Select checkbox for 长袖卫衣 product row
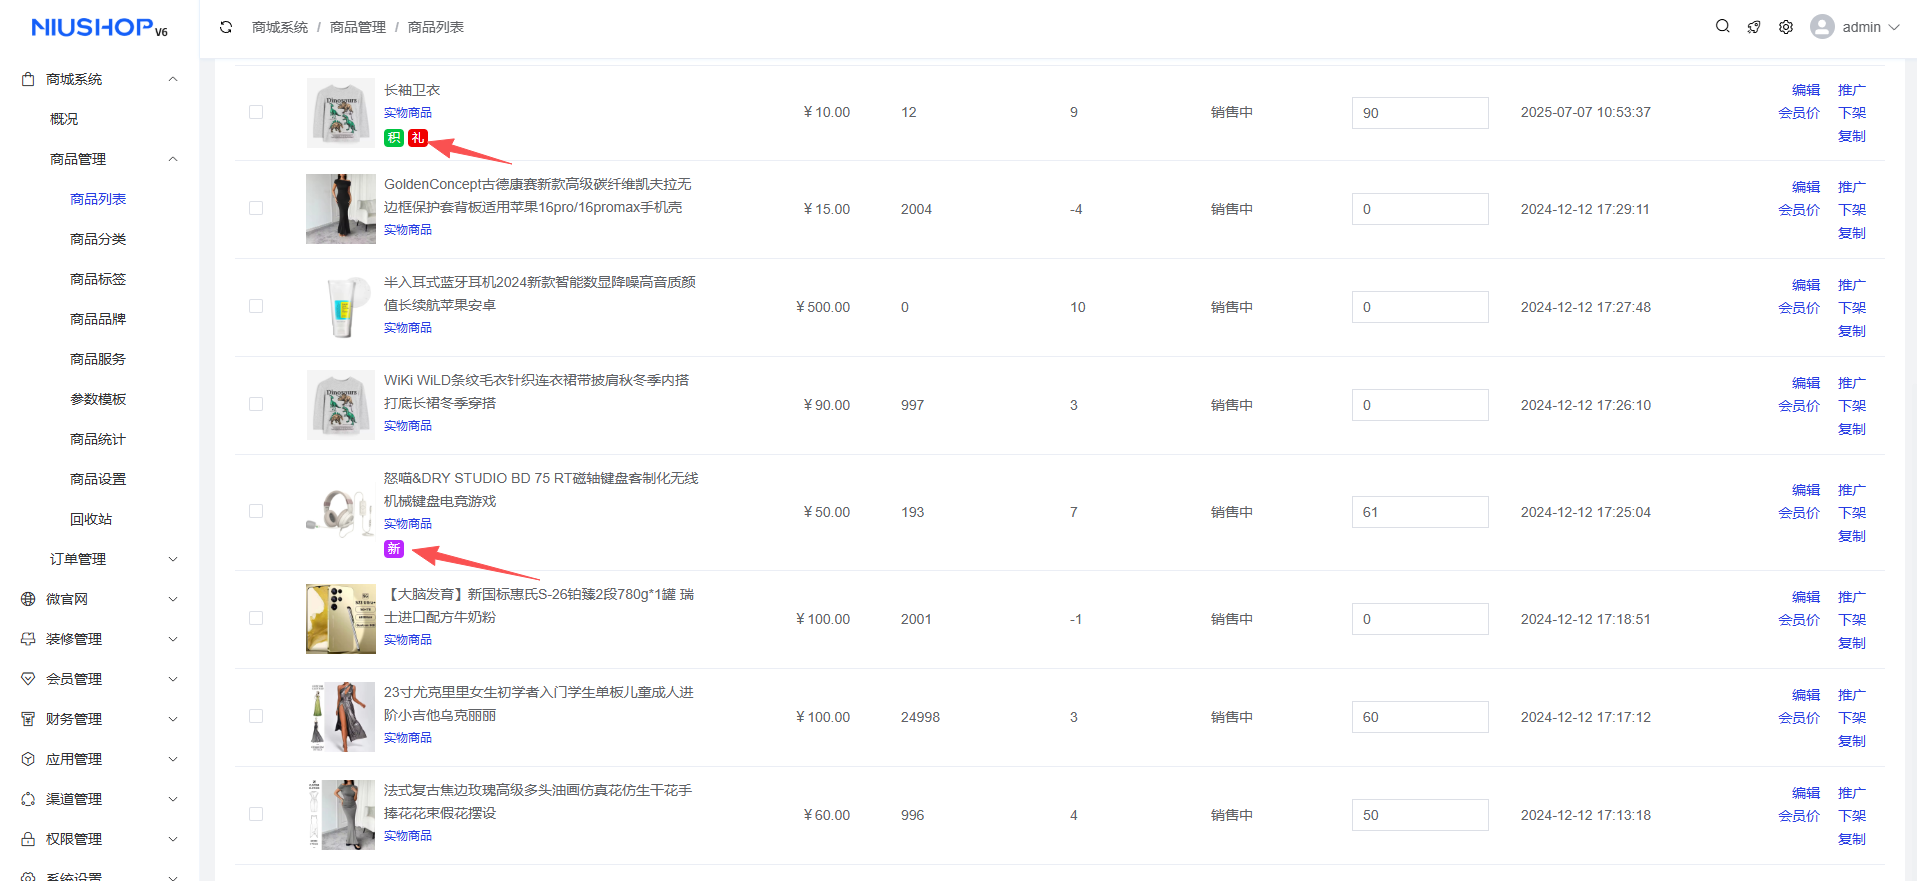 click(x=256, y=112)
